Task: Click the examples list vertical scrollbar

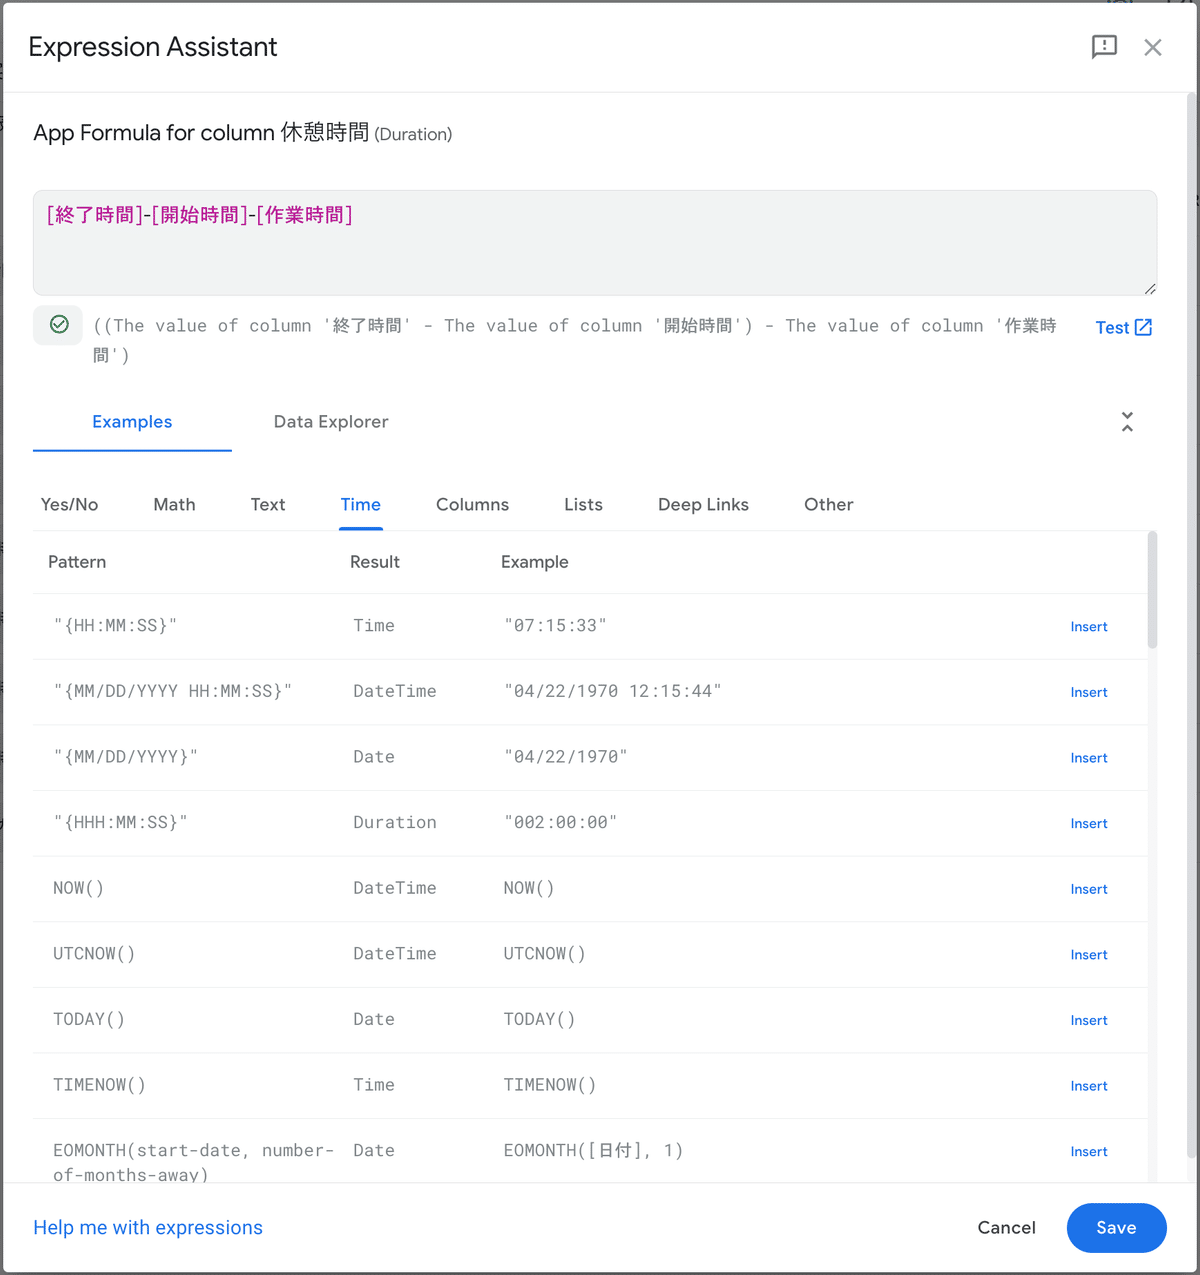Action: click(1153, 590)
